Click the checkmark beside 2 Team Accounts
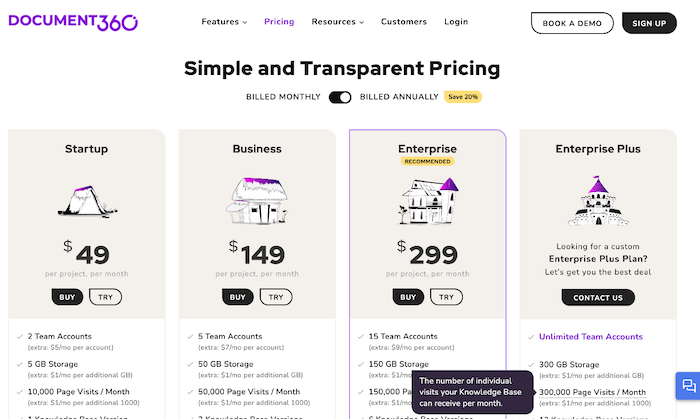700x420 pixels. coord(20,337)
